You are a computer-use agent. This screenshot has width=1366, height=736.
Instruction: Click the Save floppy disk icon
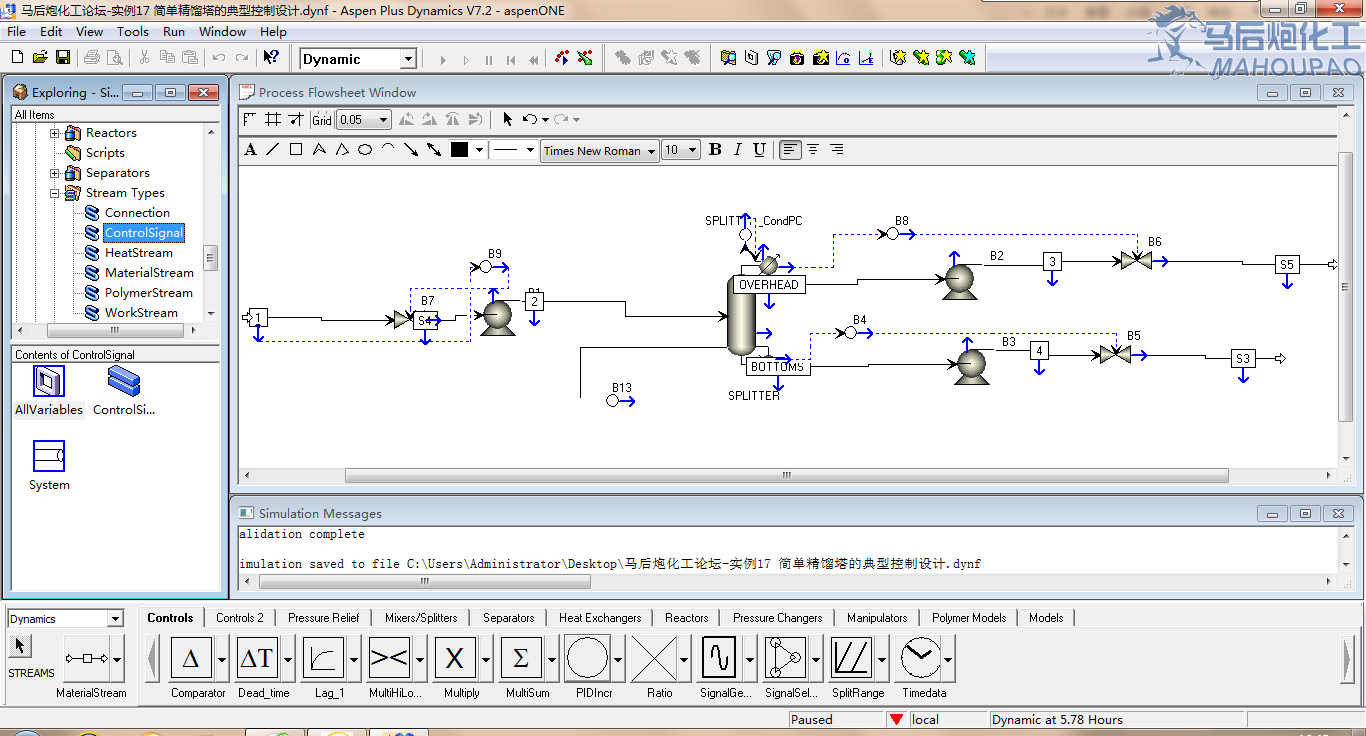62,58
